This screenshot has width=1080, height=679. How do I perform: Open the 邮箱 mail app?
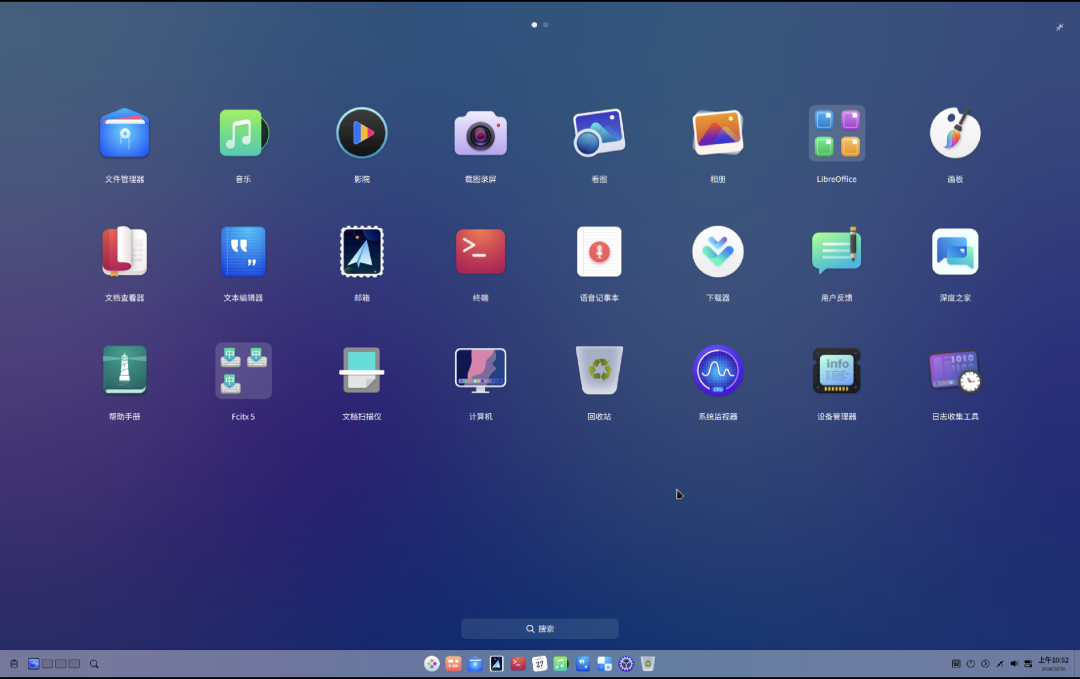tap(362, 251)
